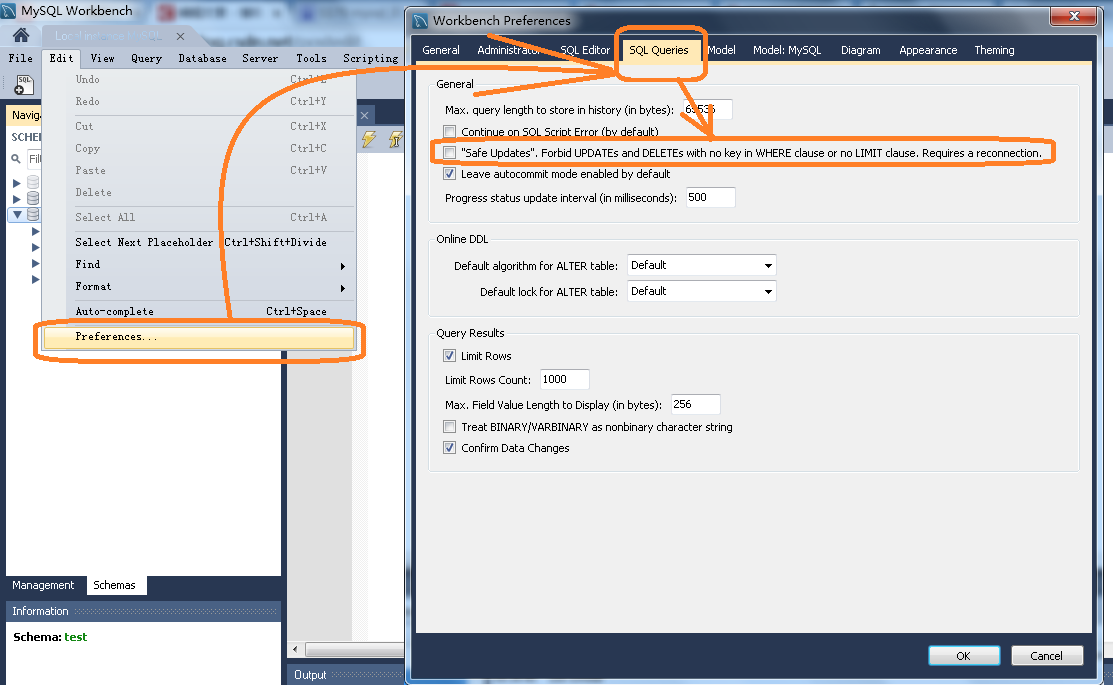Close the query editor tab
The height and width of the screenshot is (685, 1113).
point(365,115)
